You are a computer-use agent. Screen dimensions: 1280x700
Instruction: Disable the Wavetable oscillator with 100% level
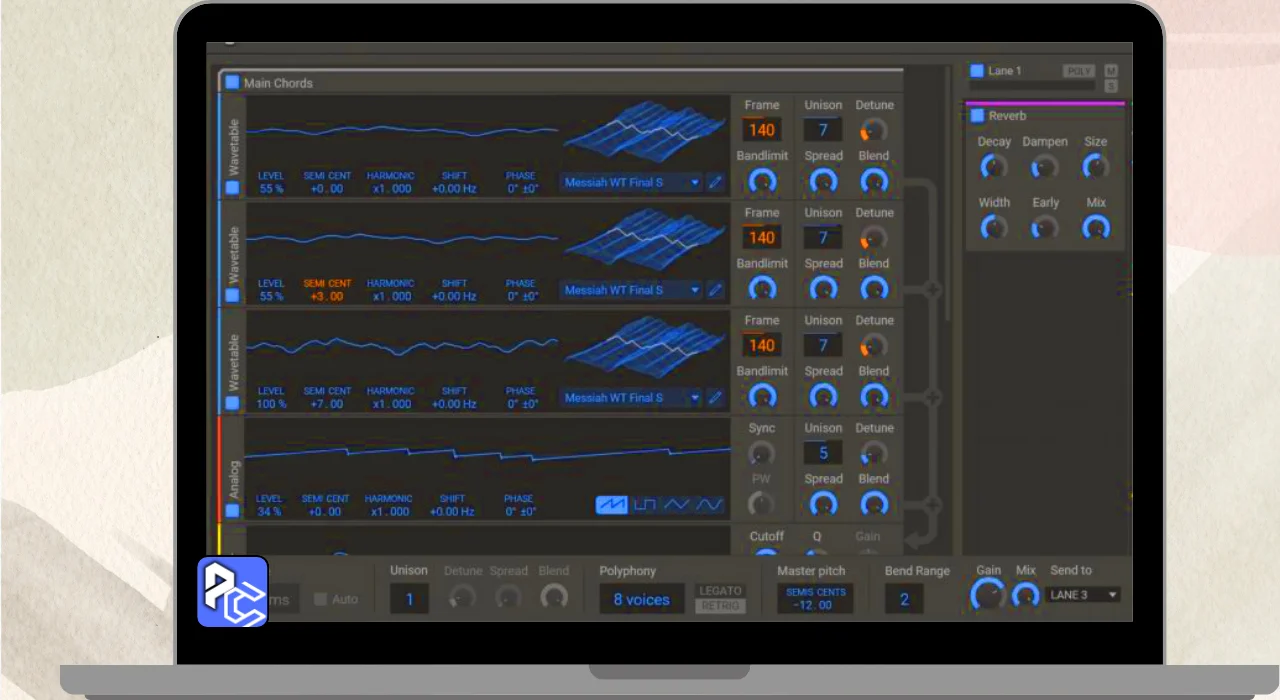coord(232,403)
